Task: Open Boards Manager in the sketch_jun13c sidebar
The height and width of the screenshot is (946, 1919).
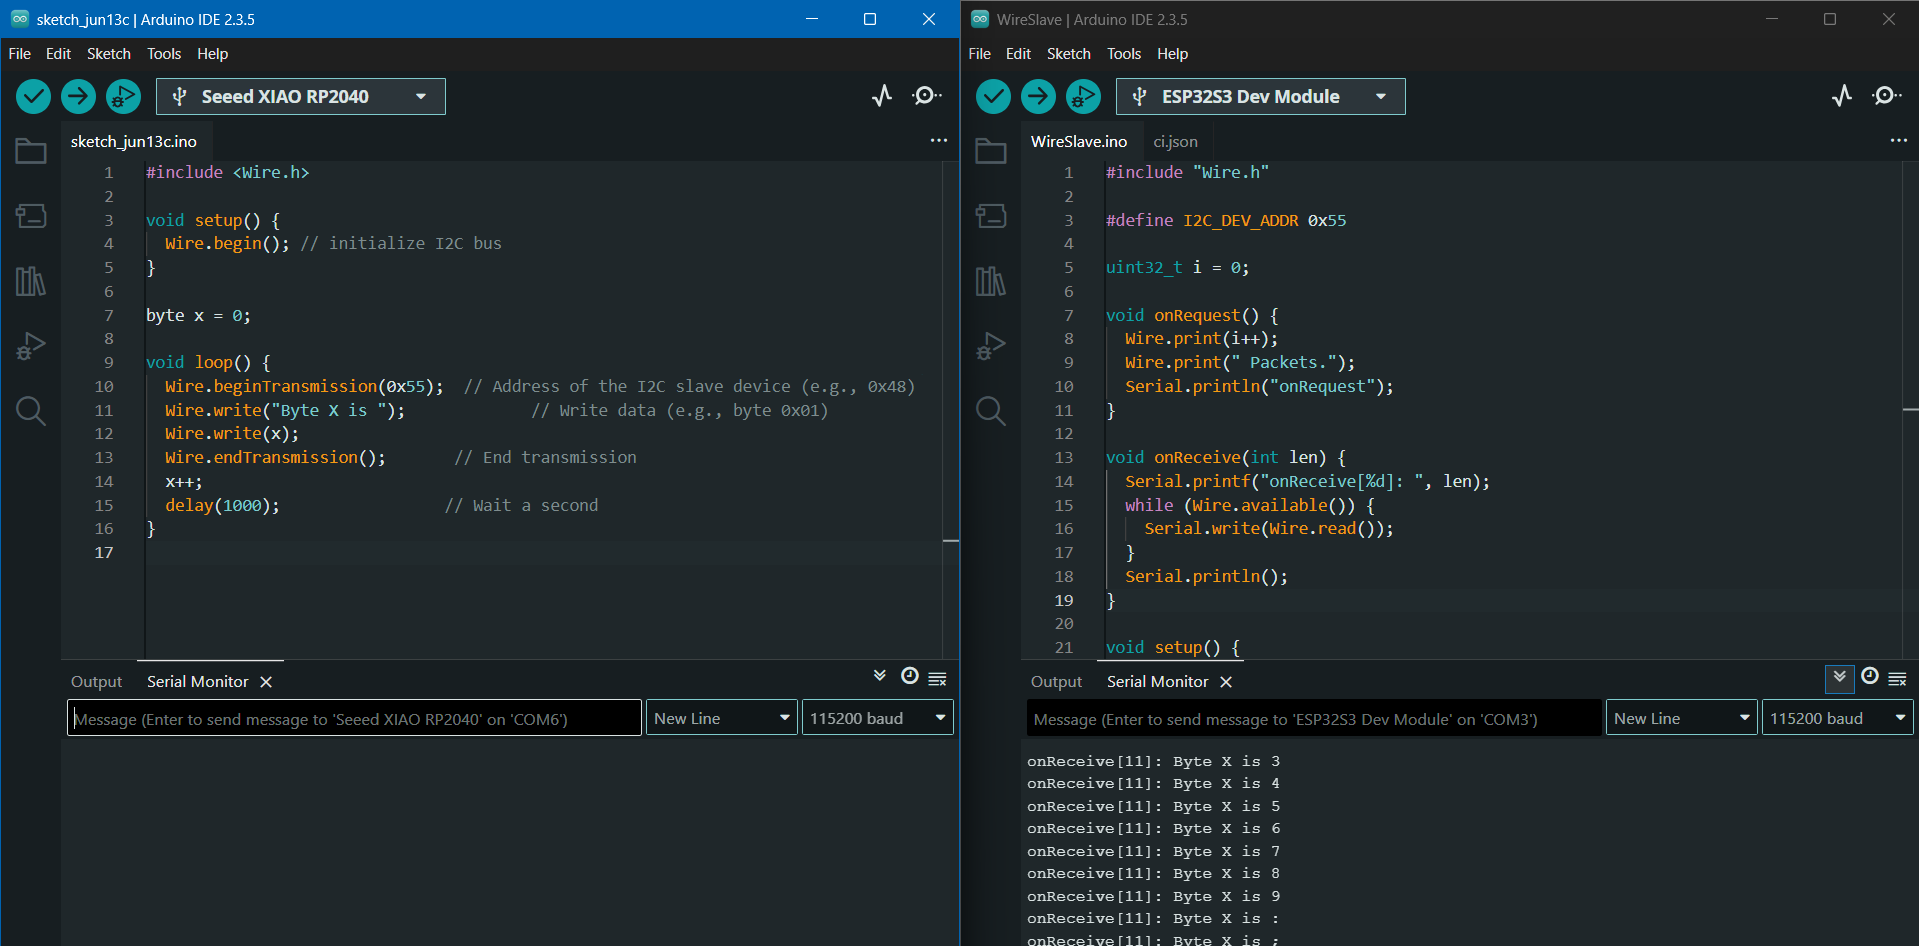Action: click(31, 216)
